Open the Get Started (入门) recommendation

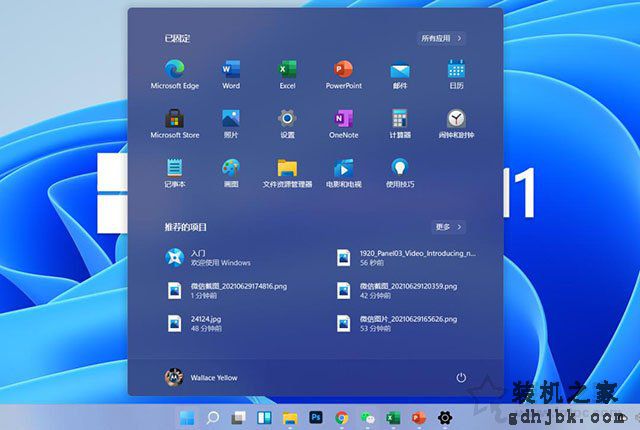208,258
